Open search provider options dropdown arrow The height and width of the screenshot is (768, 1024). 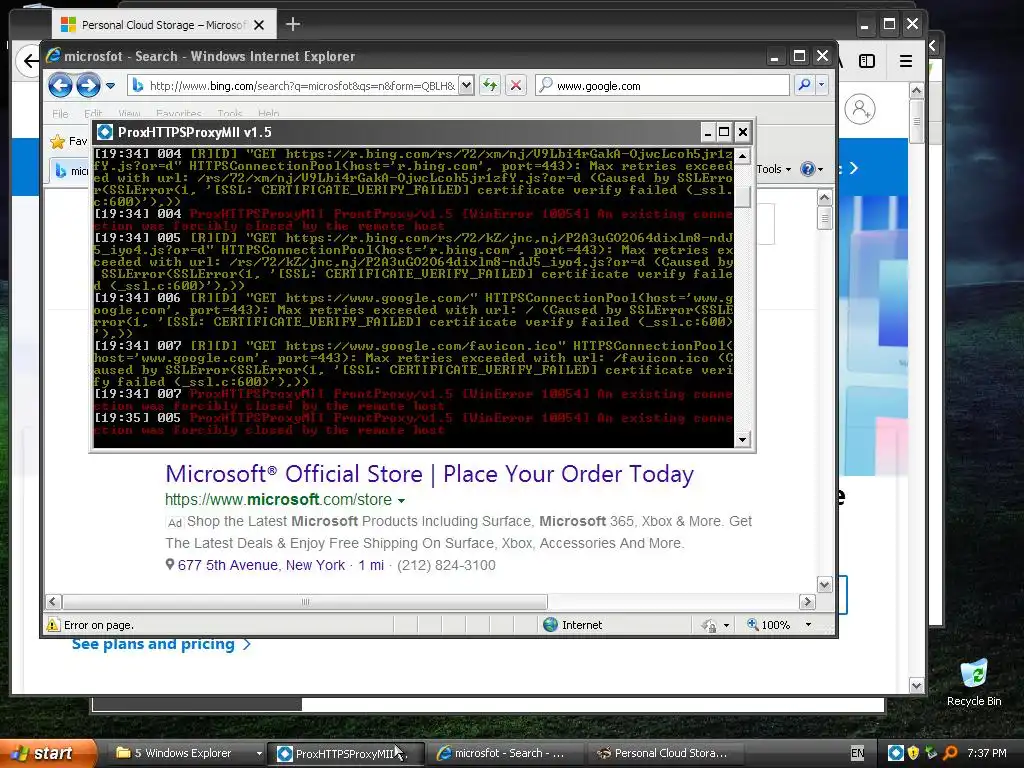point(822,85)
